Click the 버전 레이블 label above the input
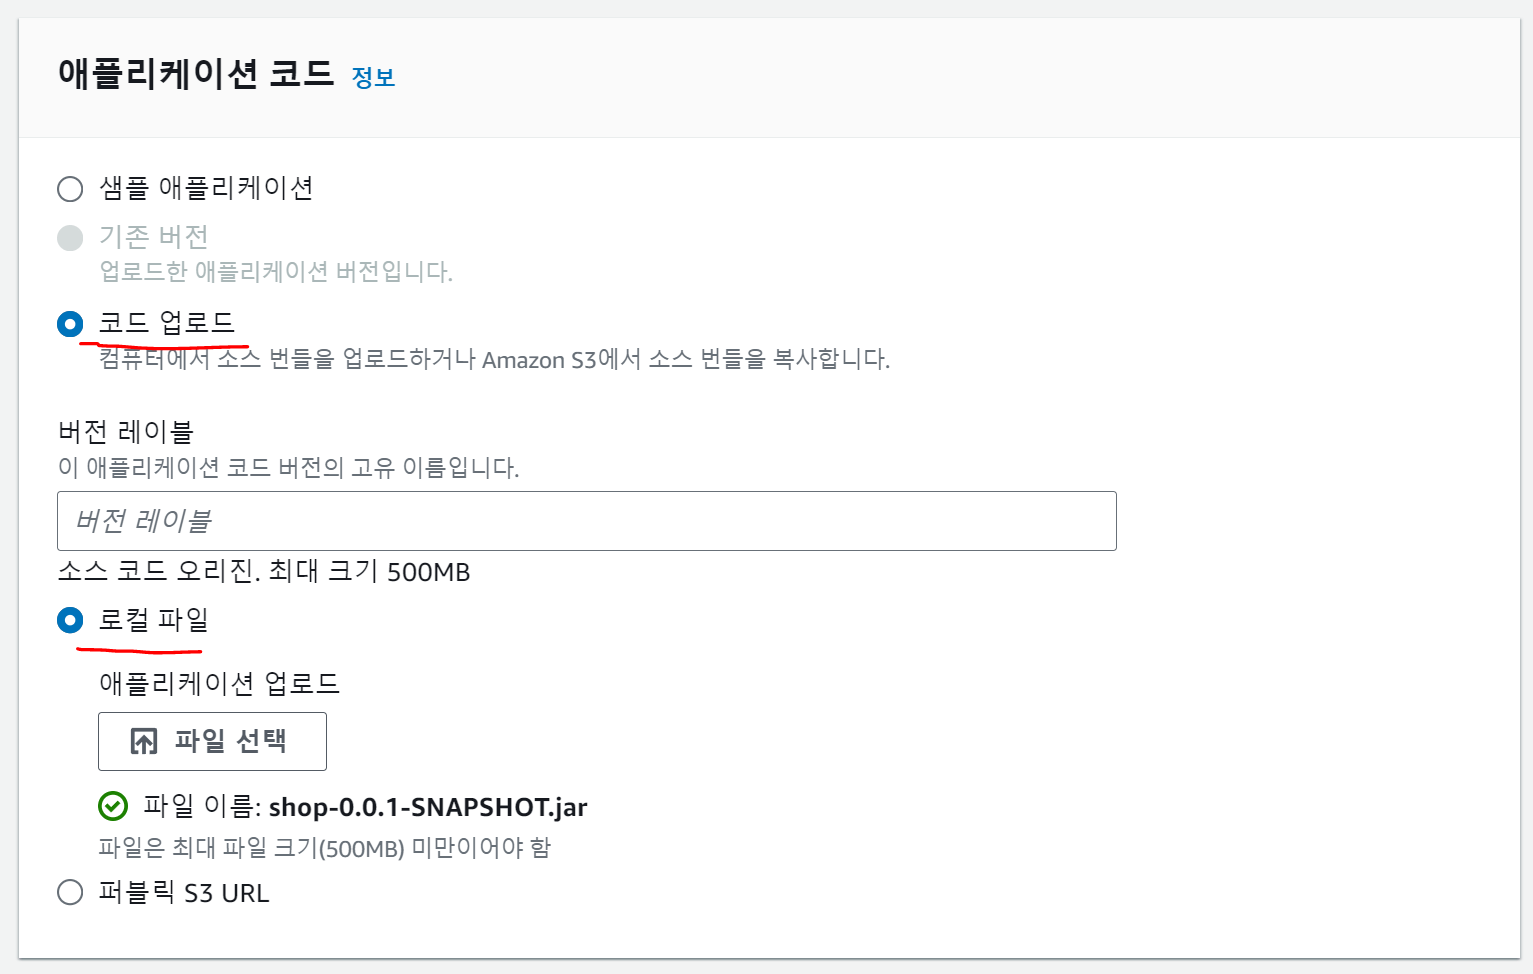 coord(126,432)
